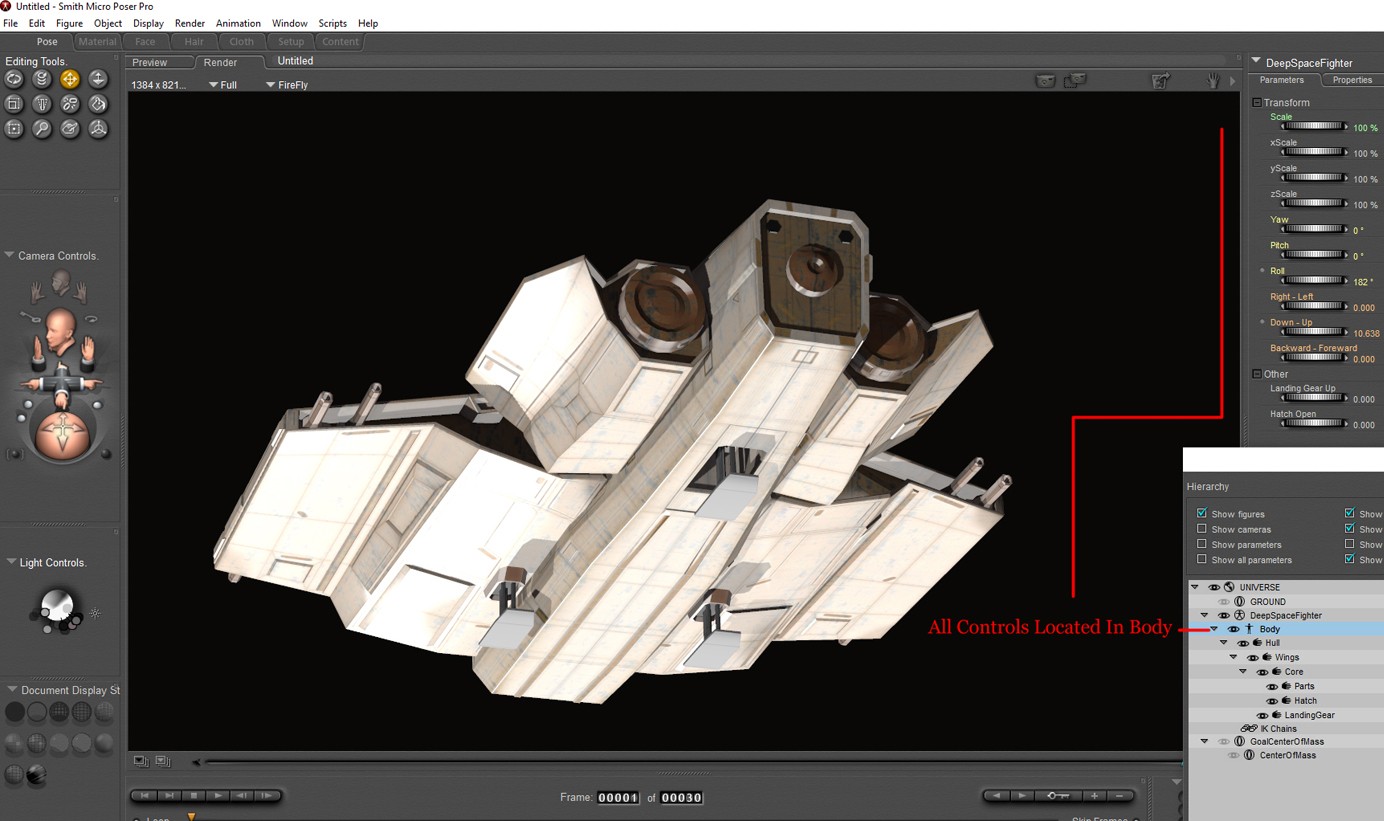Enable Show parameters checkbox
Screen dimensions: 1384x821
pos(1202,544)
